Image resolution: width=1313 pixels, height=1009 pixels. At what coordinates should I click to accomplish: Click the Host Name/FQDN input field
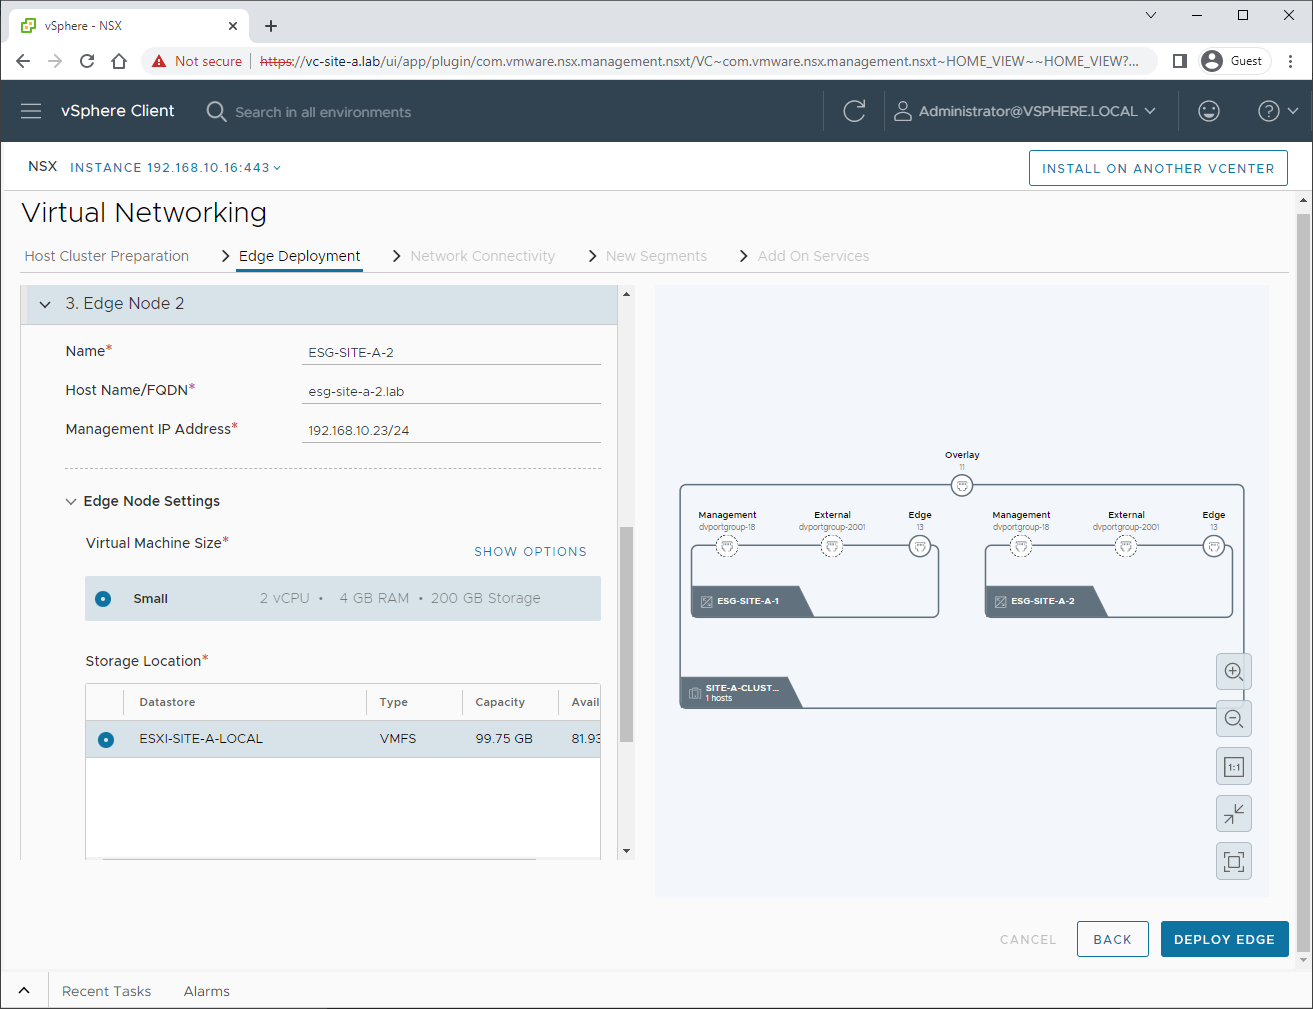(451, 391)
